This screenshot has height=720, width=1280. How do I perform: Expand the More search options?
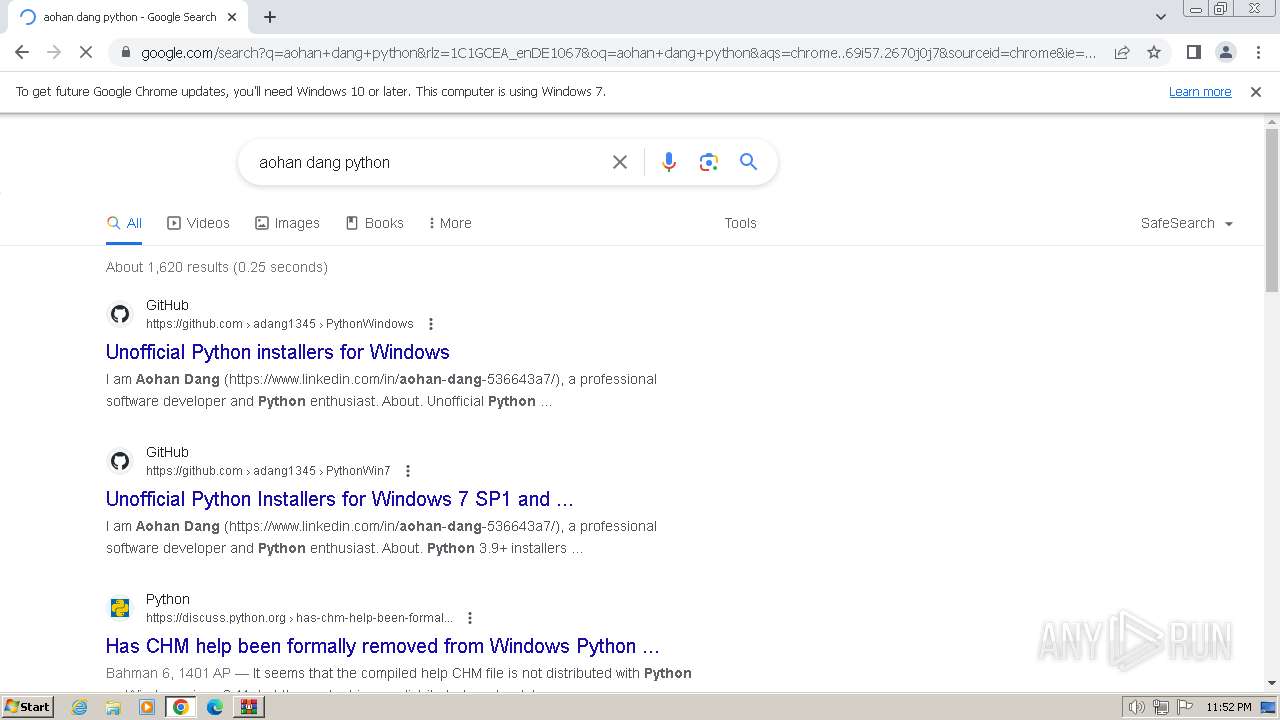tap(449, 223)
